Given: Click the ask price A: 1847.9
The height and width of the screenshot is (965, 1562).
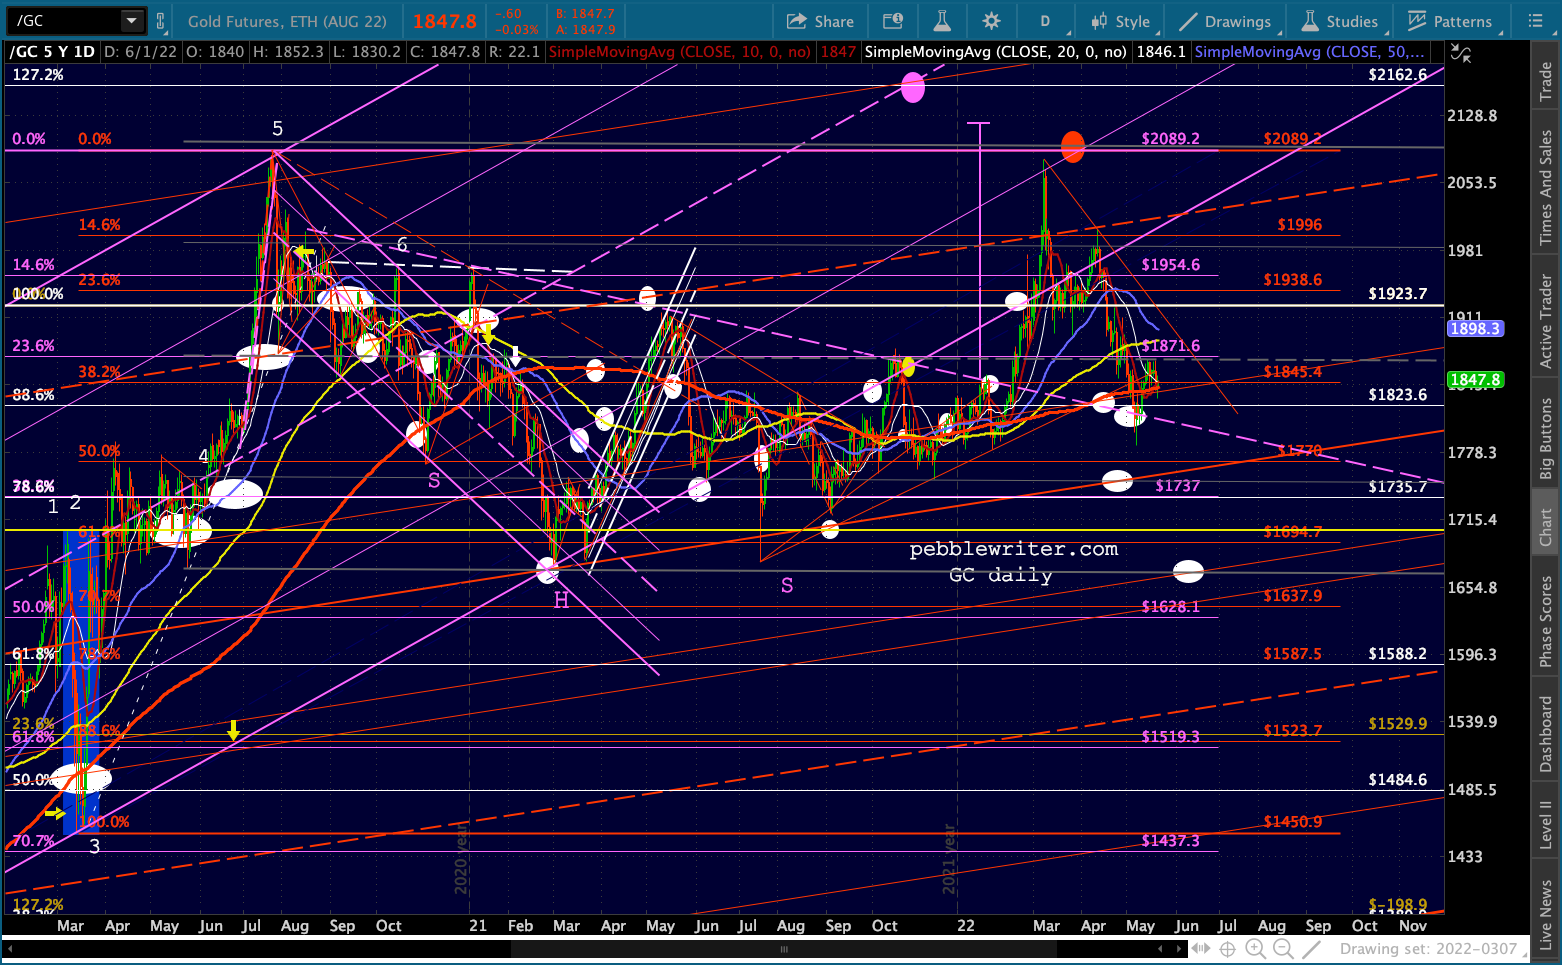Looking at the screenshot, I should coord(585,30).
